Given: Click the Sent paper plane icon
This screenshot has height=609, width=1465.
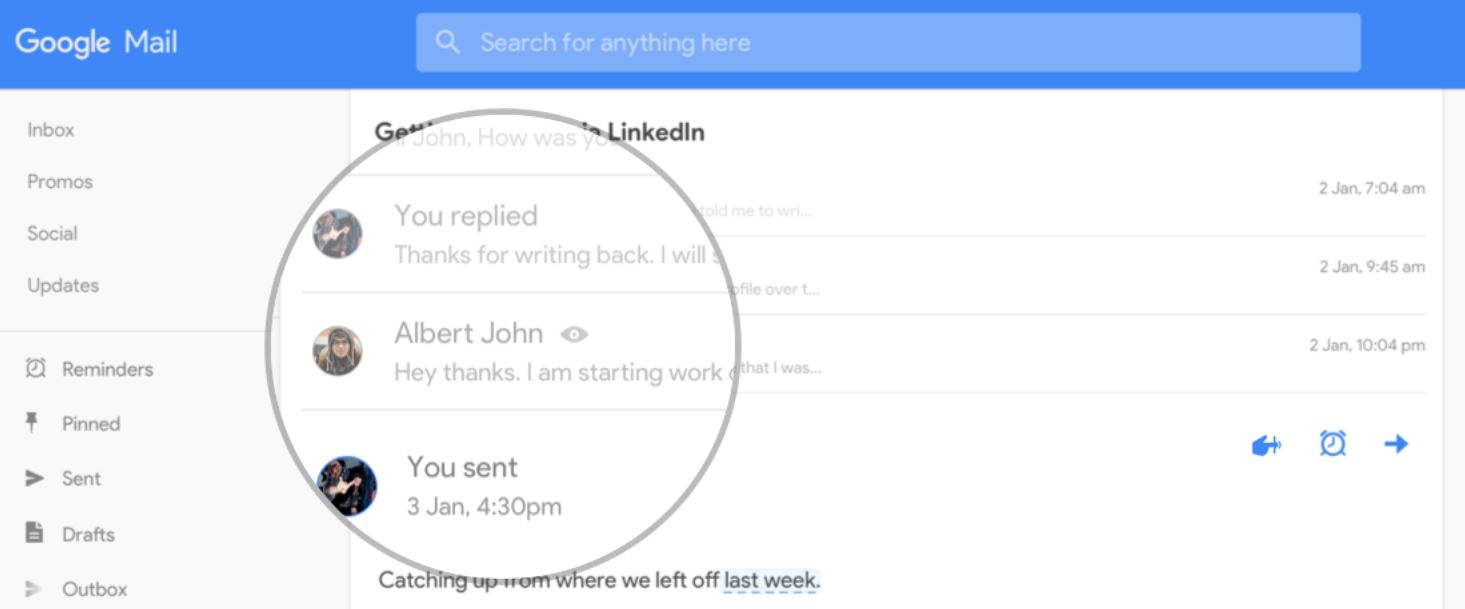Looking at the screenshot, I should click(x=35, y=479).
